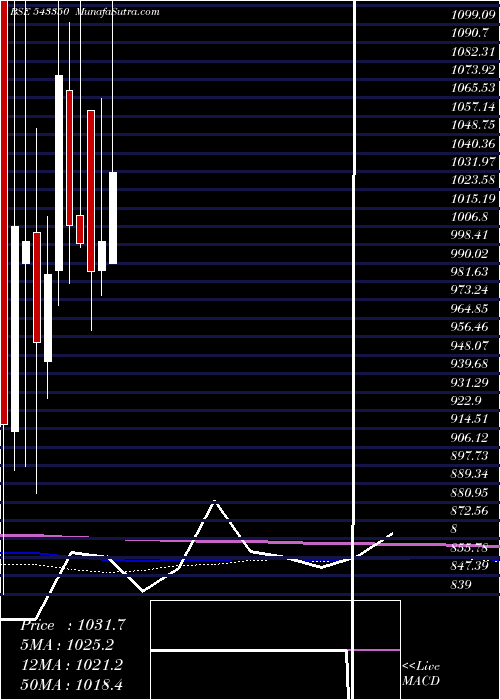Click the 906.12 price label

click(471, 438)
